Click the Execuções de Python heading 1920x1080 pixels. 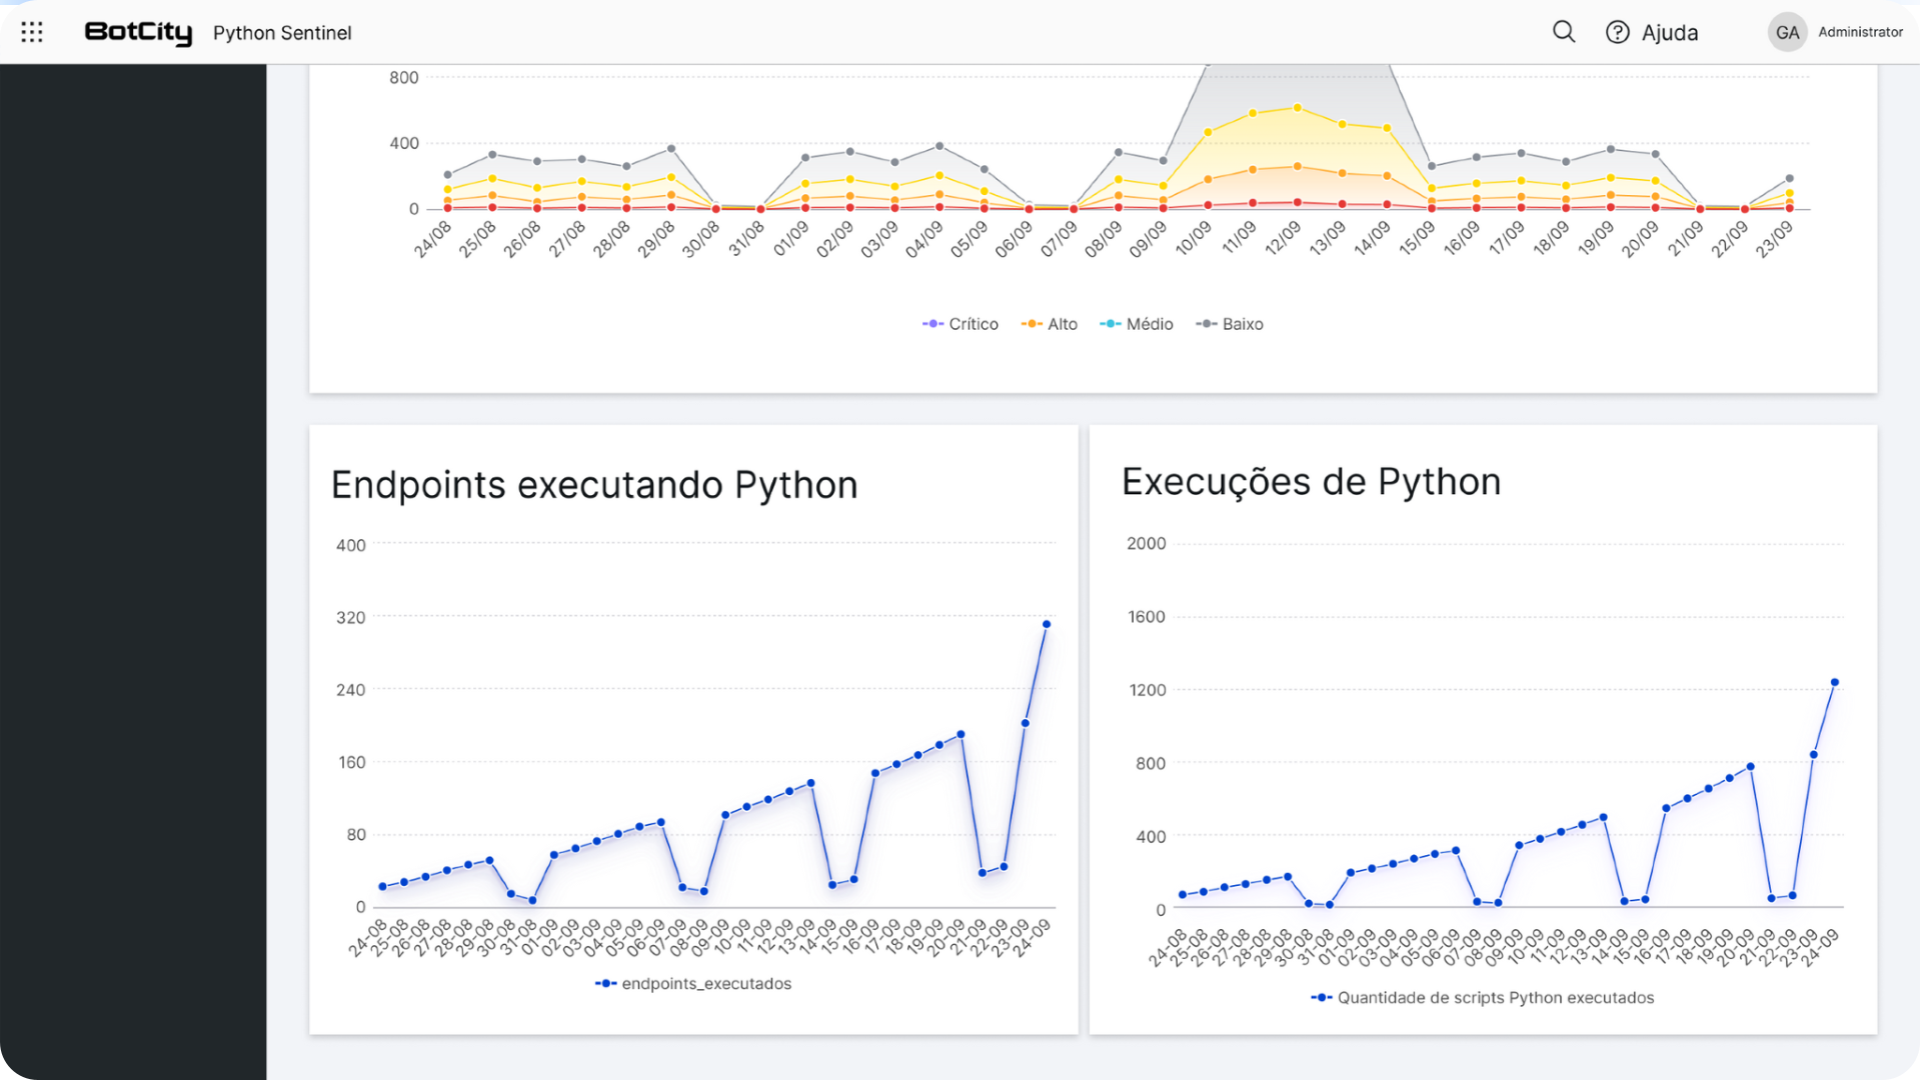[x=1310, y=482]
